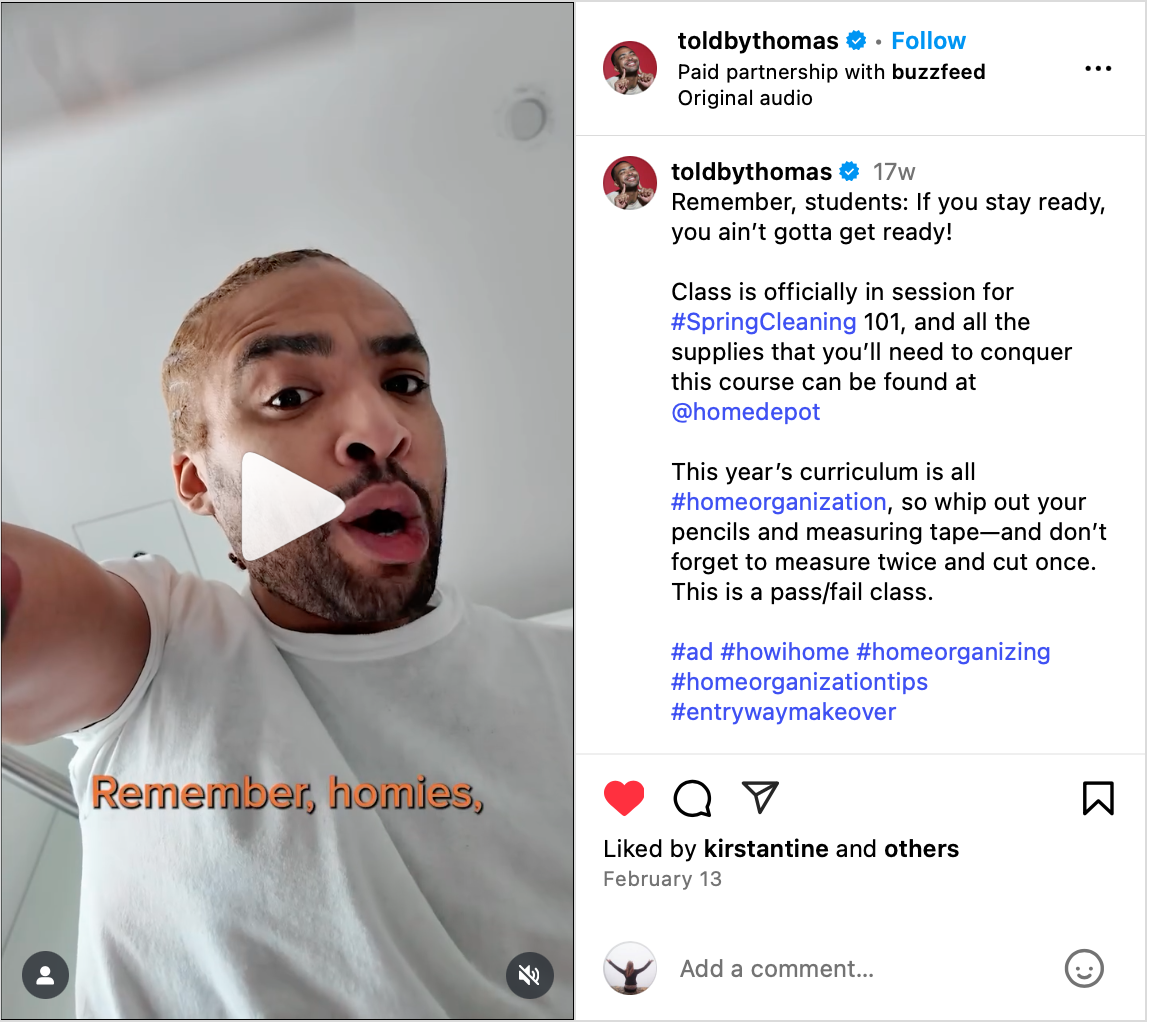Show others who liked the post
The height and width of the screenshot is (1022, 1152).
[x=921, y=849]
